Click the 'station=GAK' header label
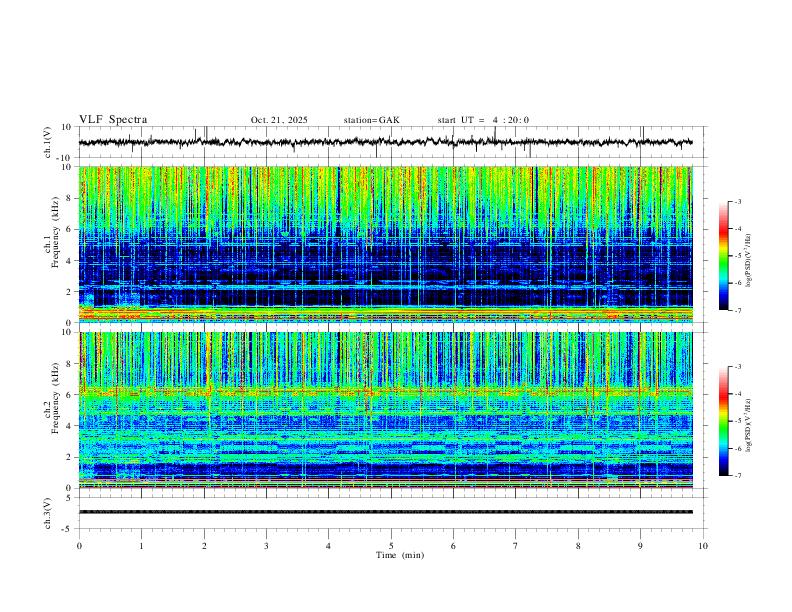Image resolution: width=792 pixels, height=612 pixels. coord(371,120)
